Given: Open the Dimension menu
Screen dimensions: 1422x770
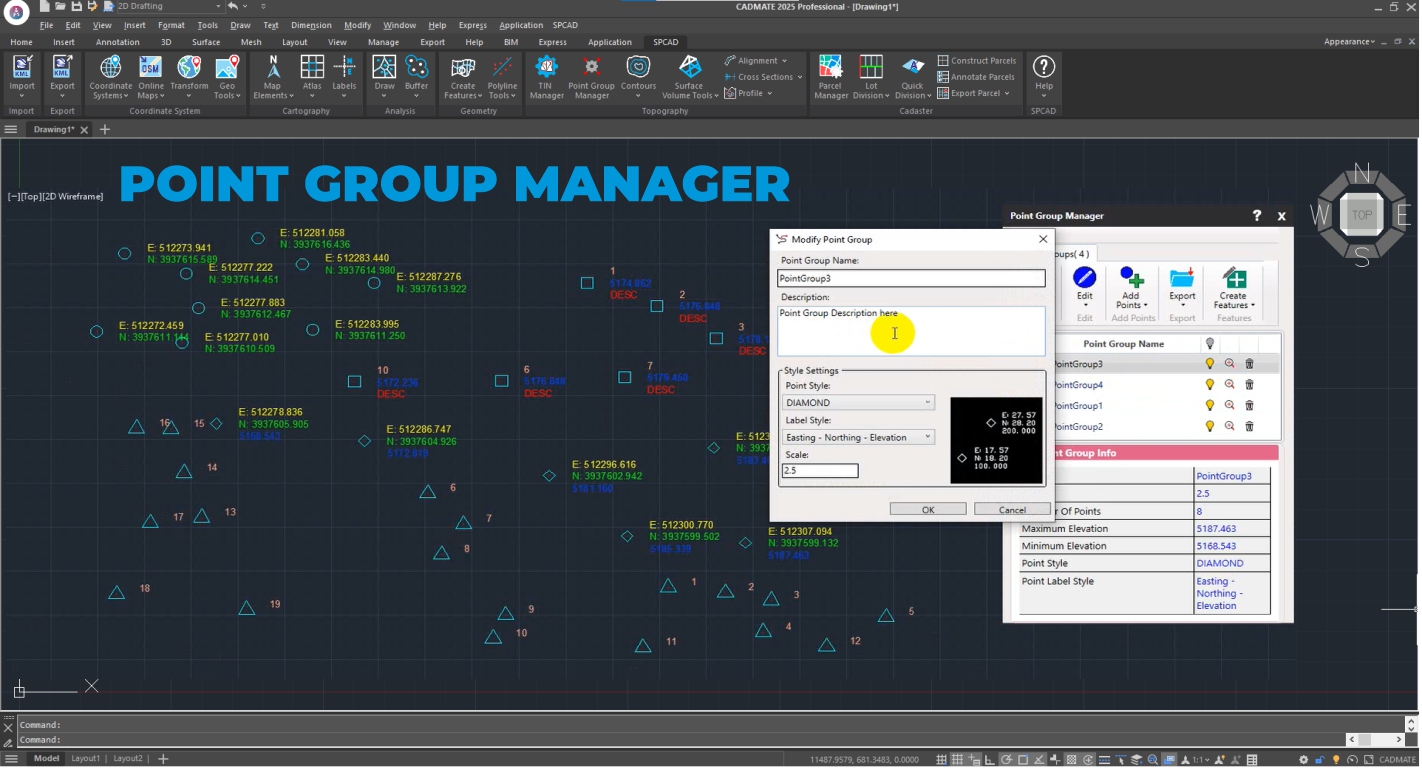Looking at the screenshot, I should (310, 25).
